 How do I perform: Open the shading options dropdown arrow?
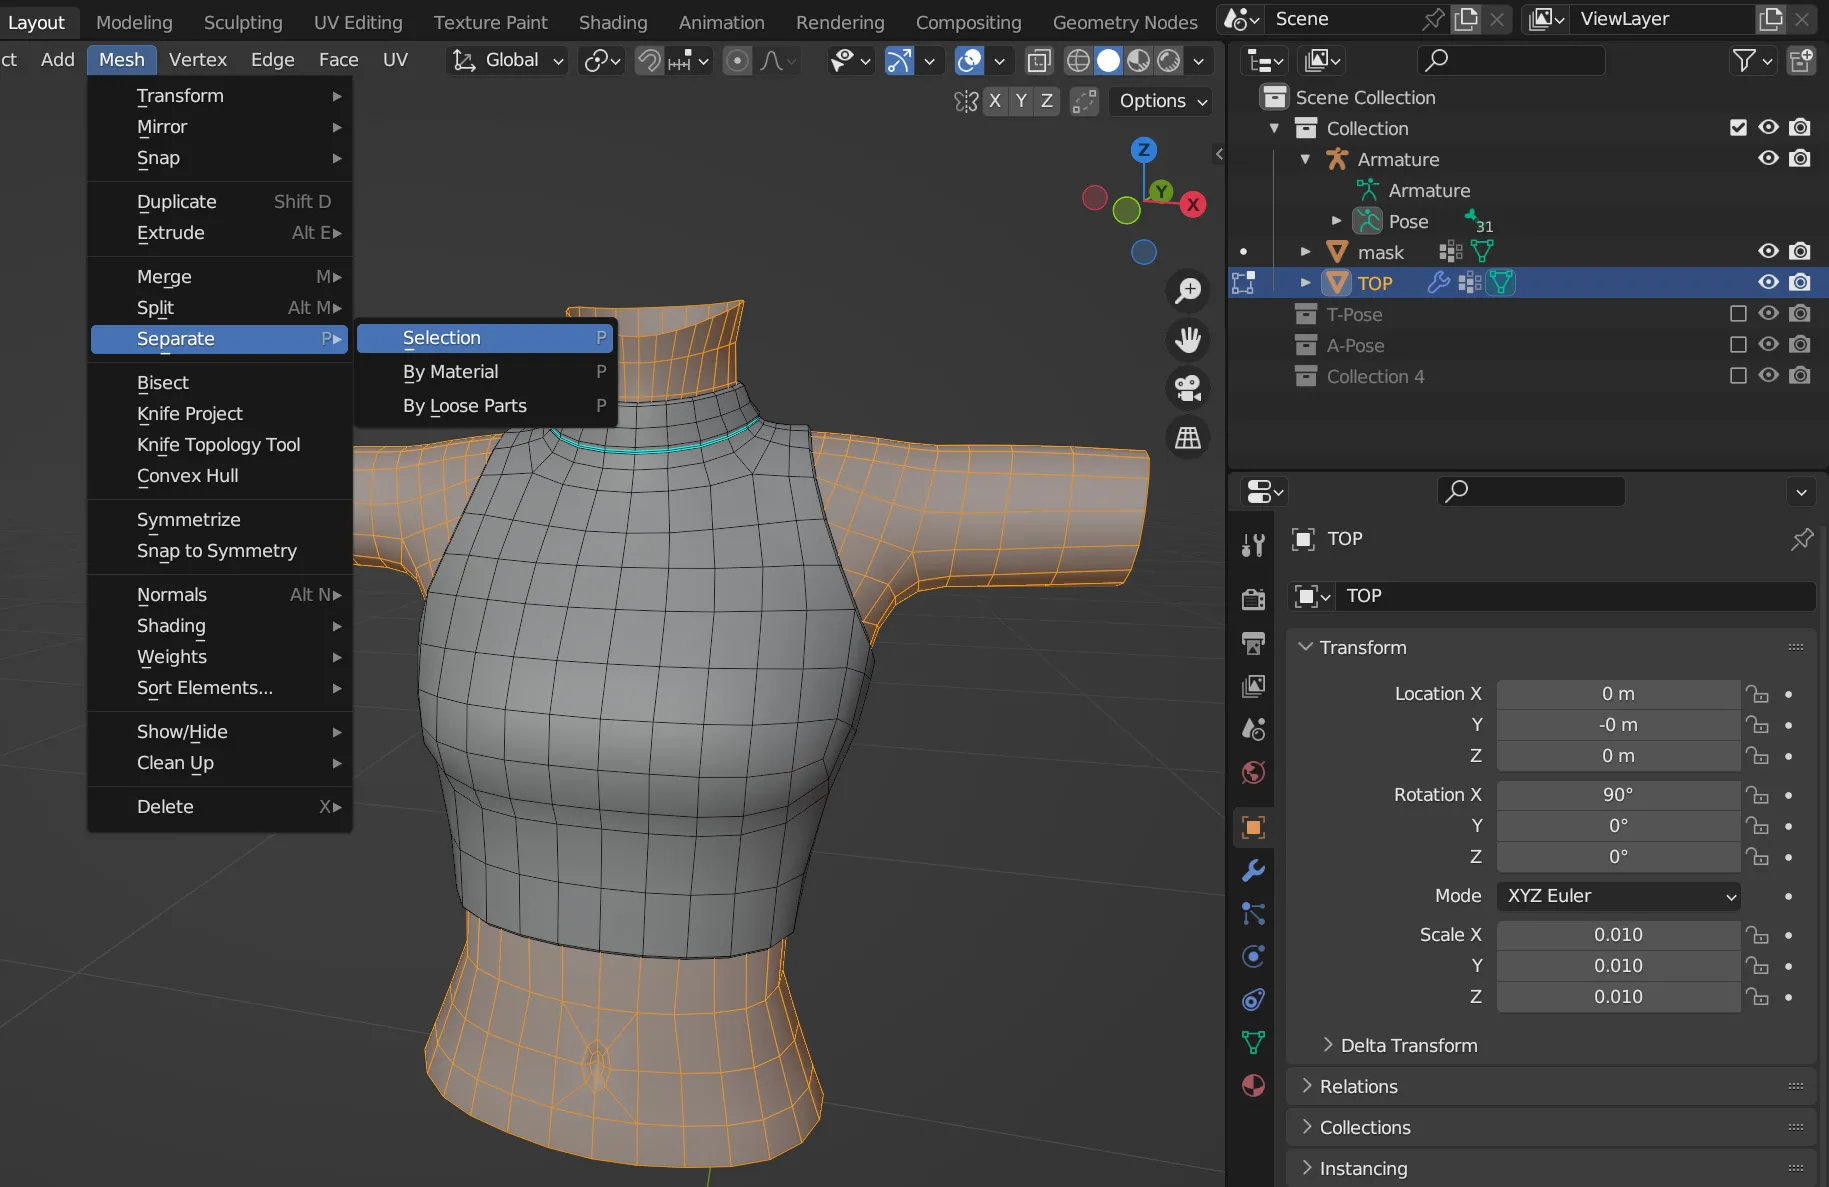tap(1198, 61)
